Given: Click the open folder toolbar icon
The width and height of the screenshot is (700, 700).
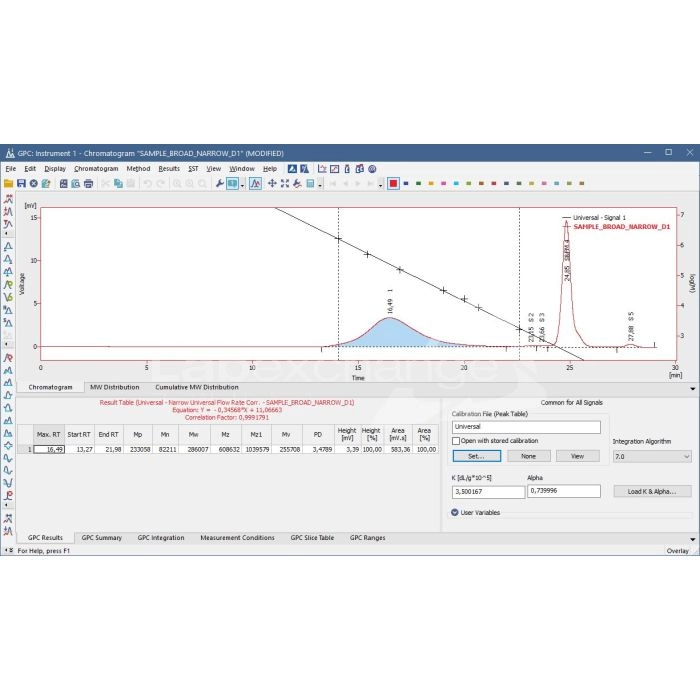Looking at the screenshot, I should (9, 183).
